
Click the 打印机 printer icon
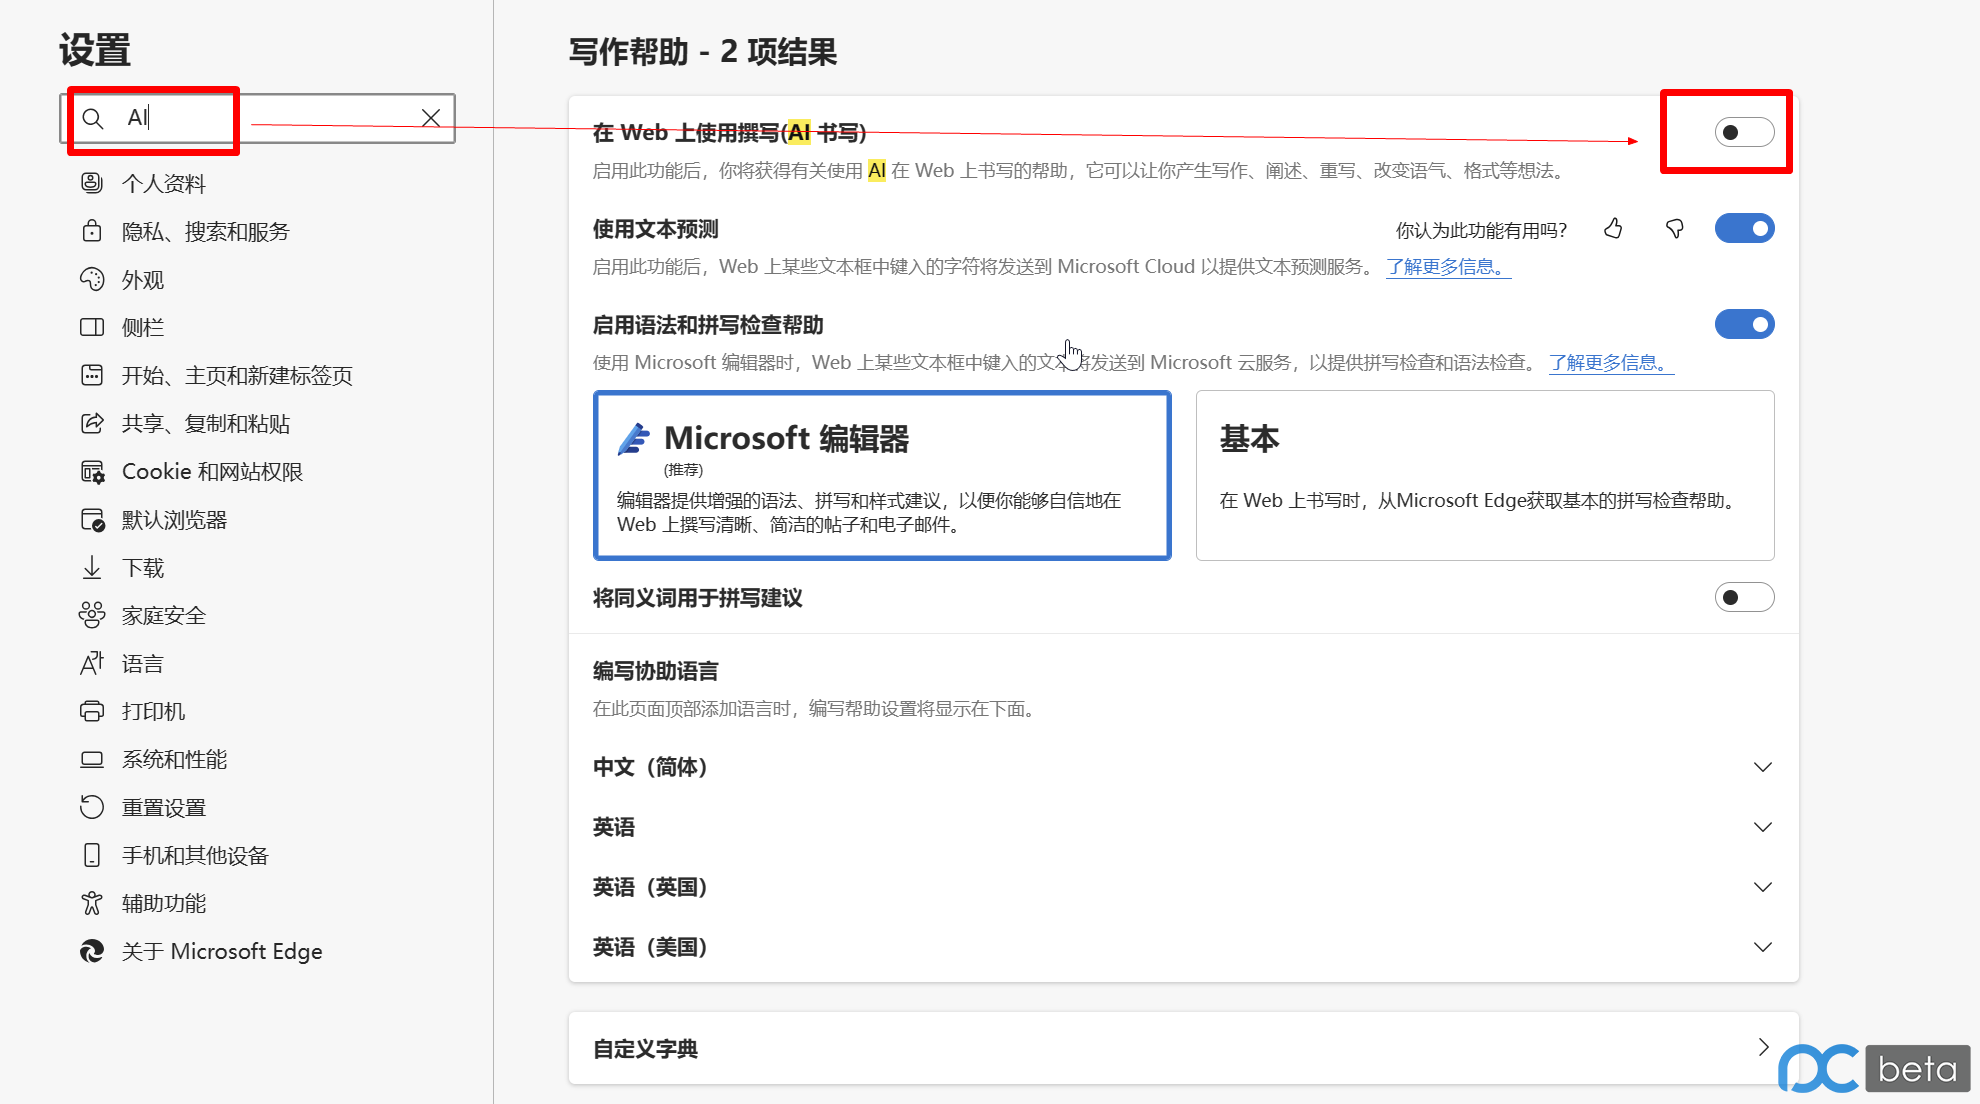click(92, 711)
